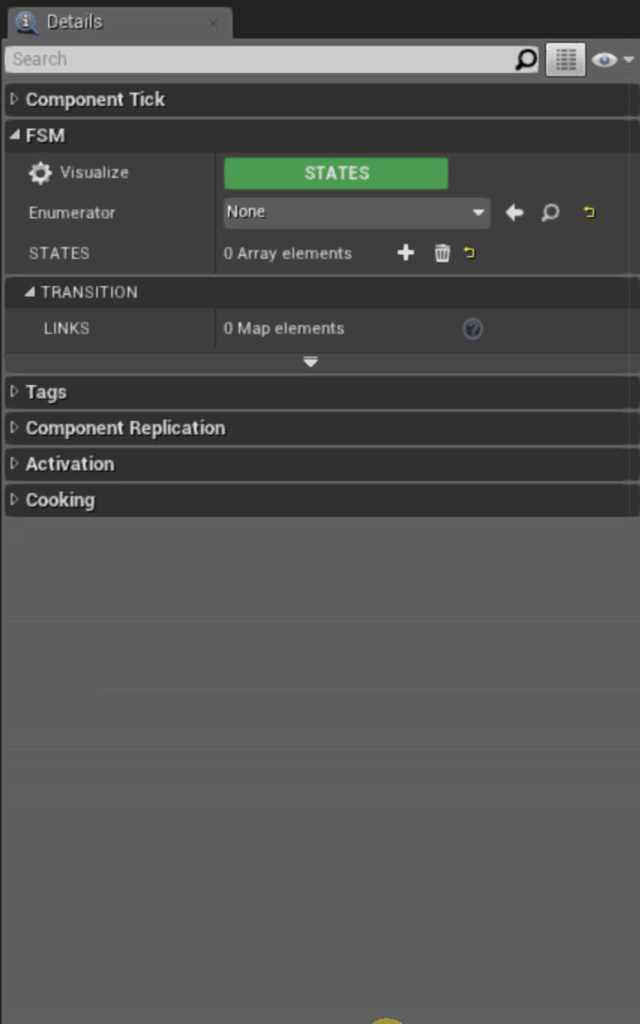Reset Enumerator to default value
Screen dimensions: 640x1024
[x=589, y=212]
